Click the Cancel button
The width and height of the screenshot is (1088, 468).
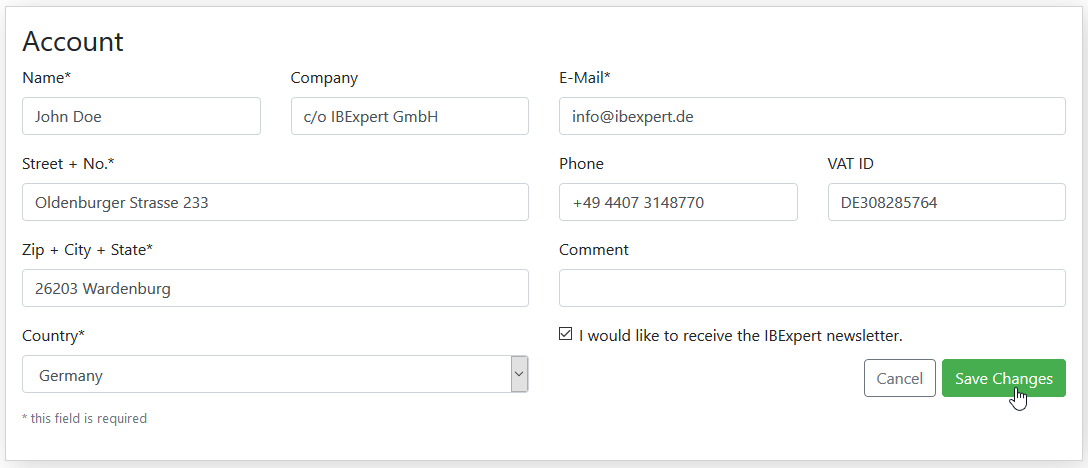[x=899, y=378]
